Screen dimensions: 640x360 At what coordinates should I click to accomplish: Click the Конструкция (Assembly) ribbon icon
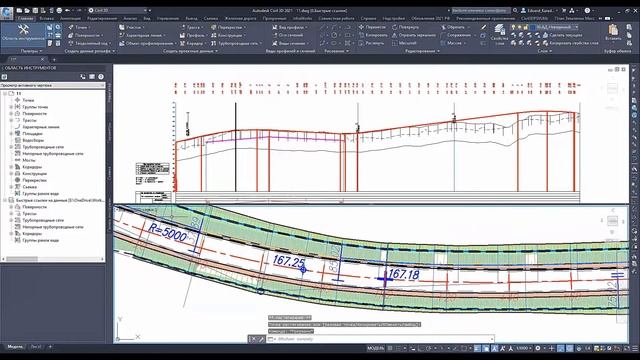pos(213,35)
